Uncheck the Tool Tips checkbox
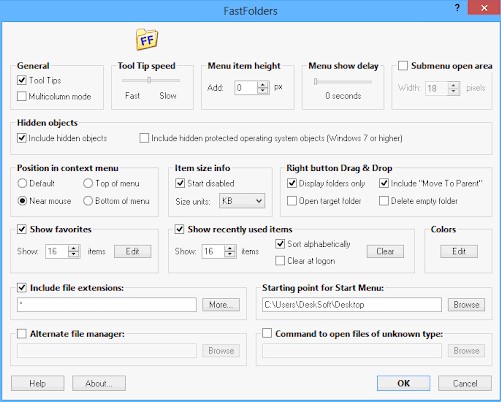 [x=22, y=80]
